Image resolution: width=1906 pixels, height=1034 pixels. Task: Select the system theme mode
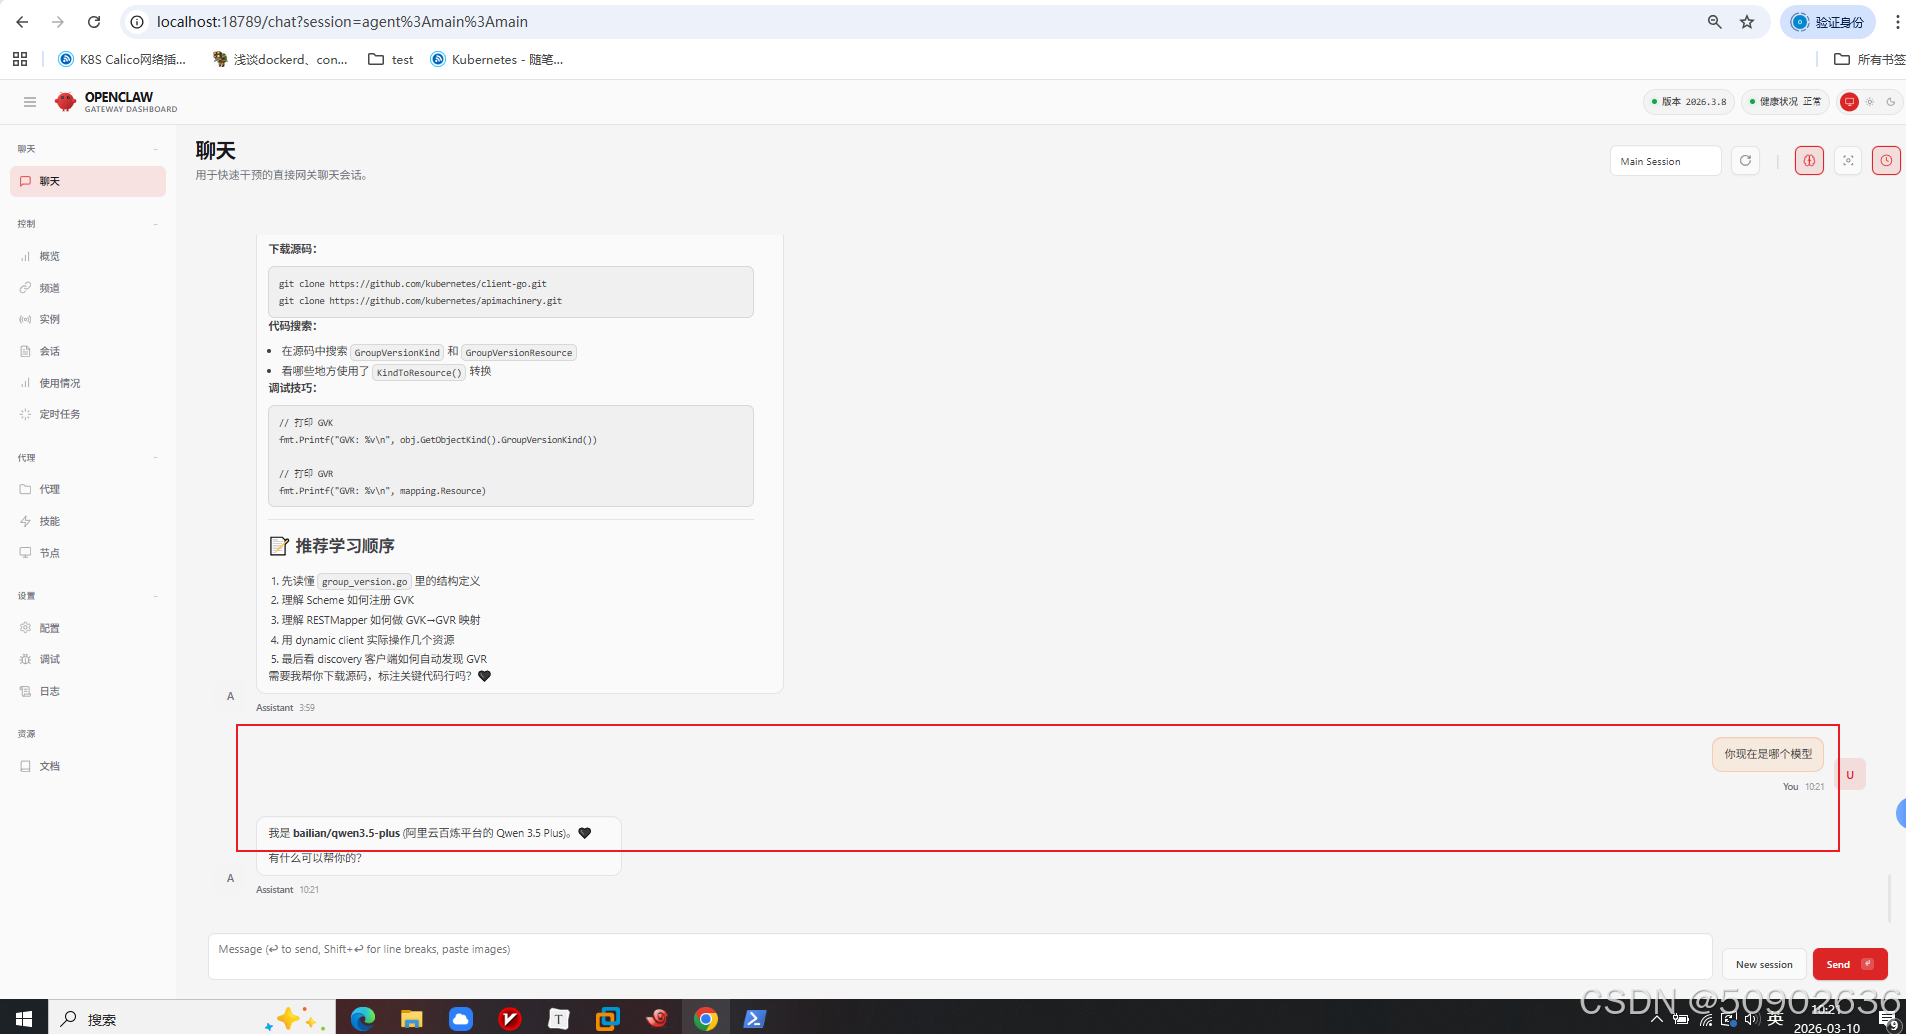tap(1849, 102)
